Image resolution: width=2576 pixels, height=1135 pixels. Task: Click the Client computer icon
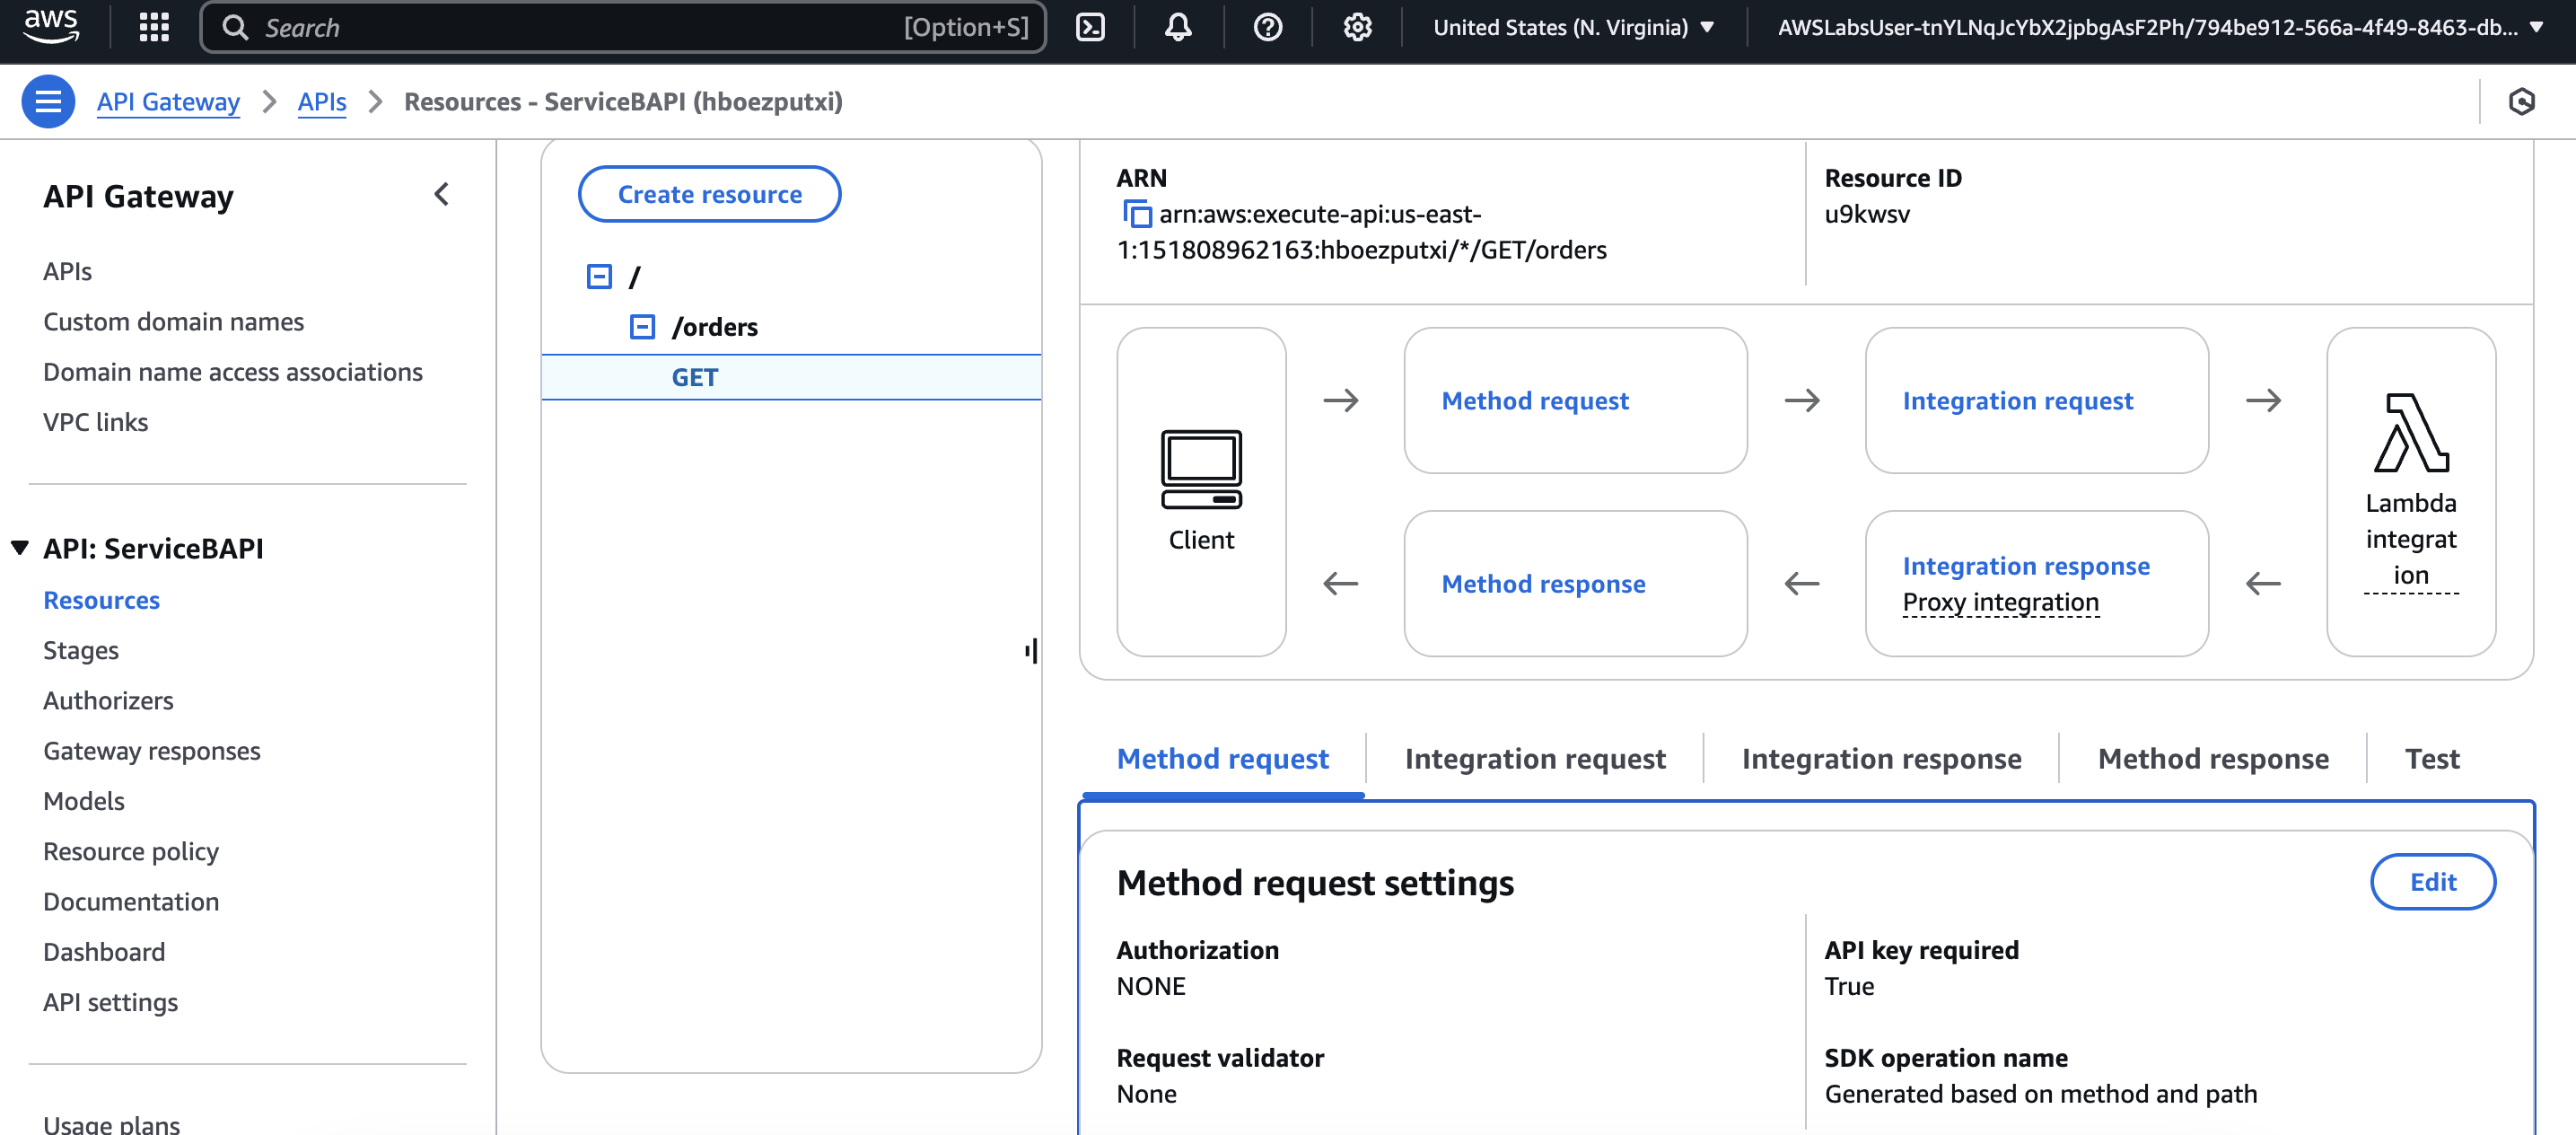pos(1201,470)
